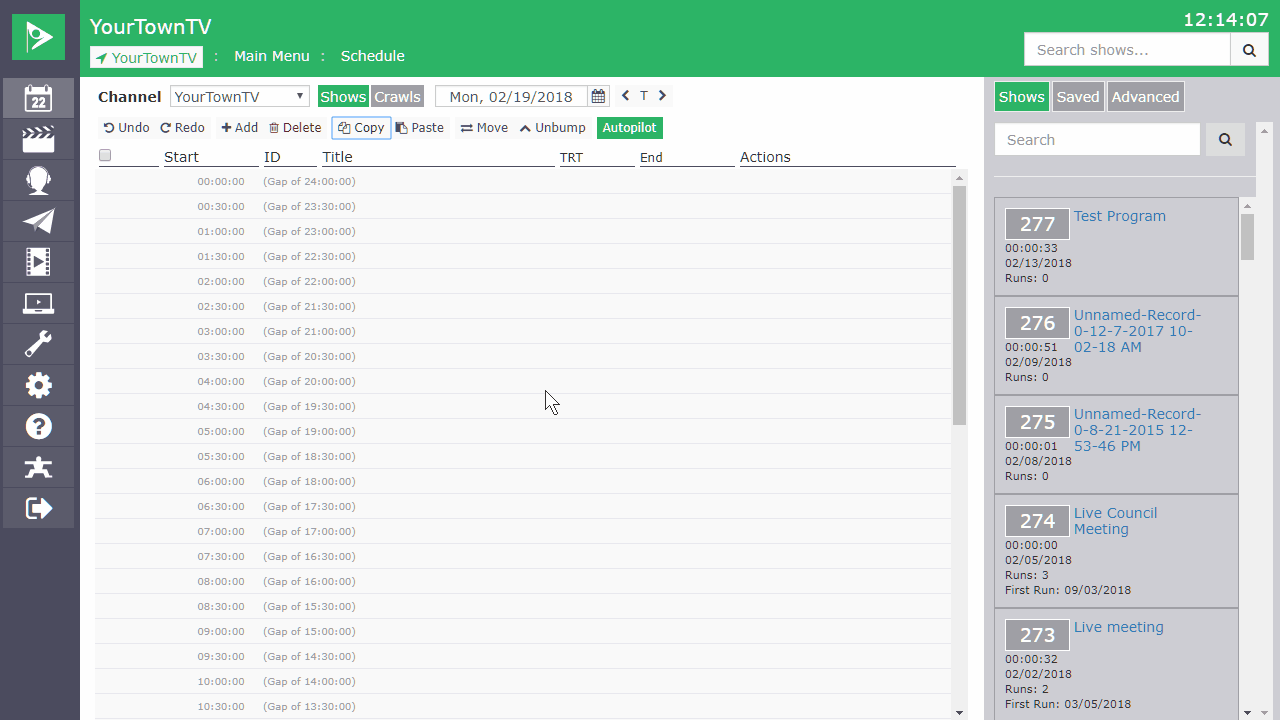Focus the Search shows field at top
This screenshot has width=1280, height=720.
[x=1127, y=49]
